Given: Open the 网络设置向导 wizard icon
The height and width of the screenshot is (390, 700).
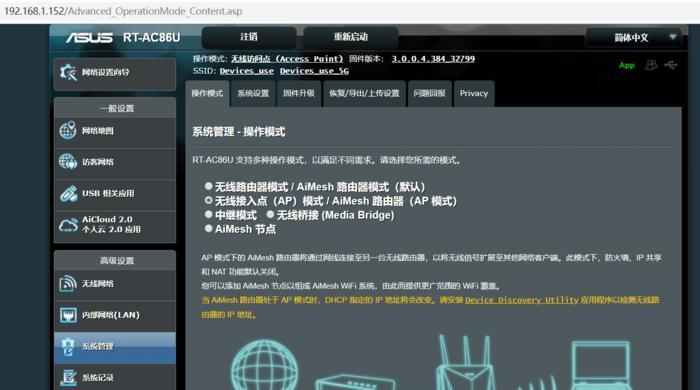Looking at the screenshot, I should click(68, 72).
